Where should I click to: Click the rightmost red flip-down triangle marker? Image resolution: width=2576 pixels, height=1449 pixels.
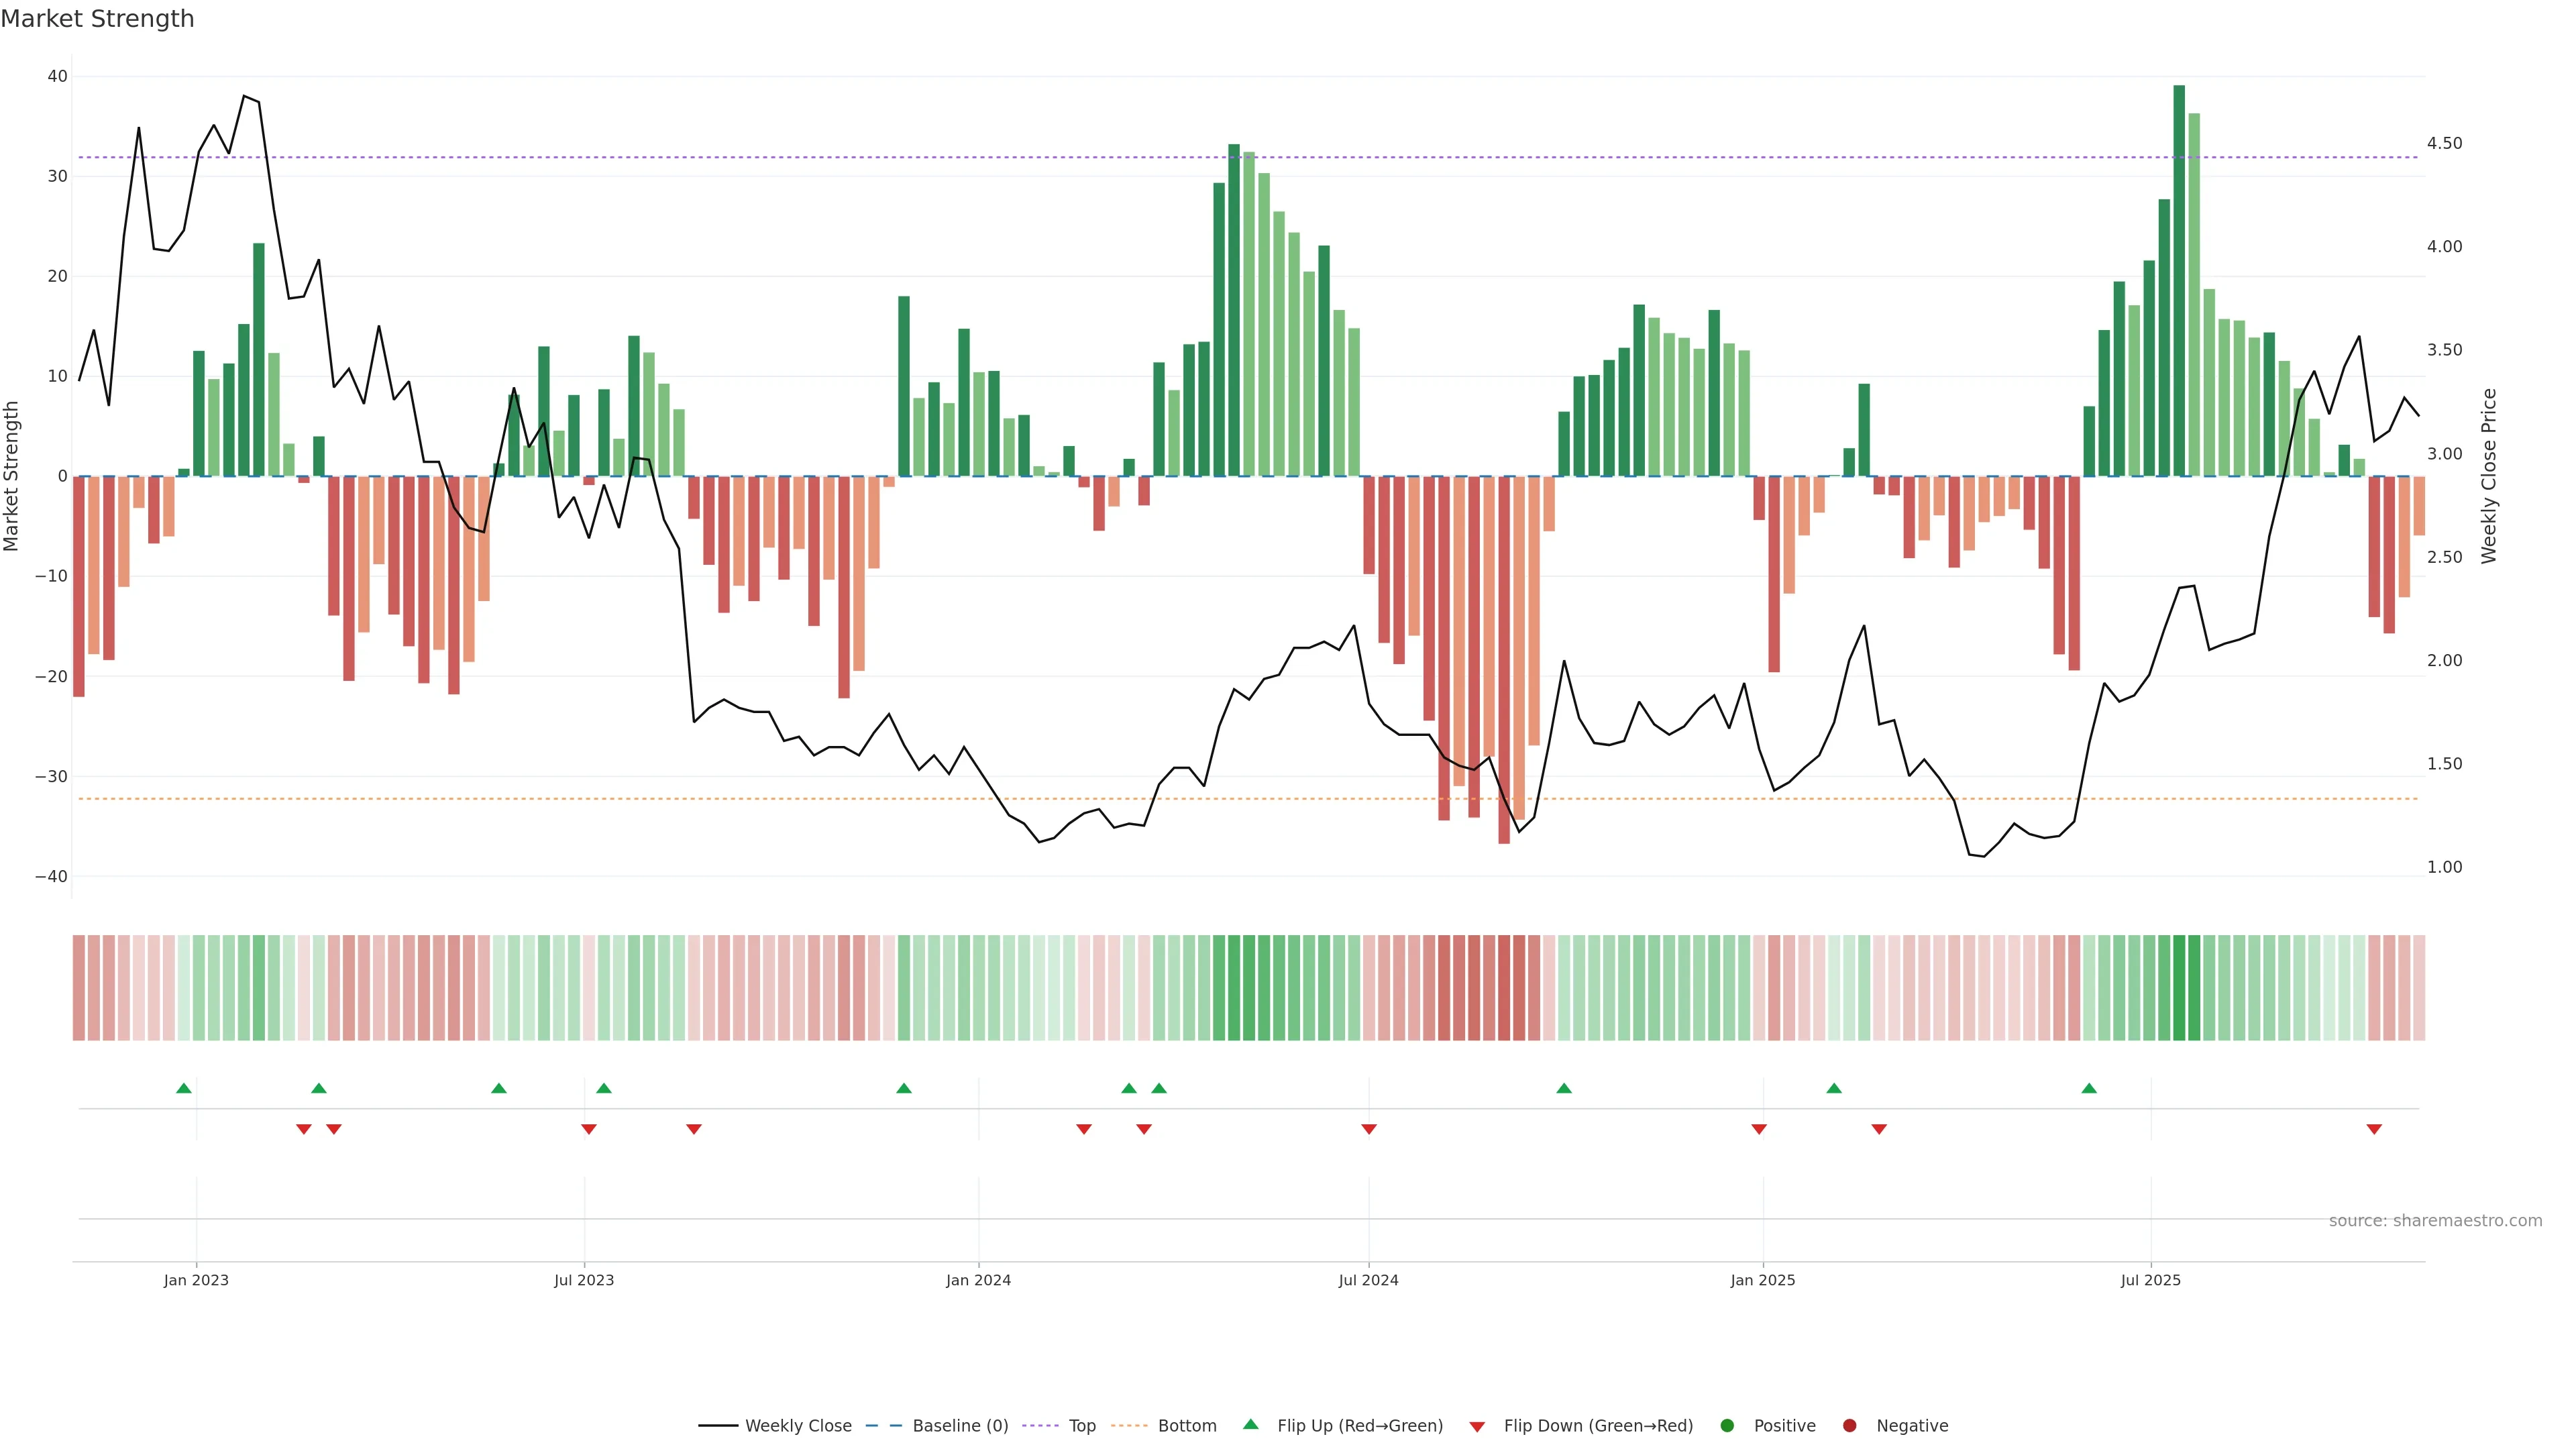pyautogui.click(x=2374, y=1129)
